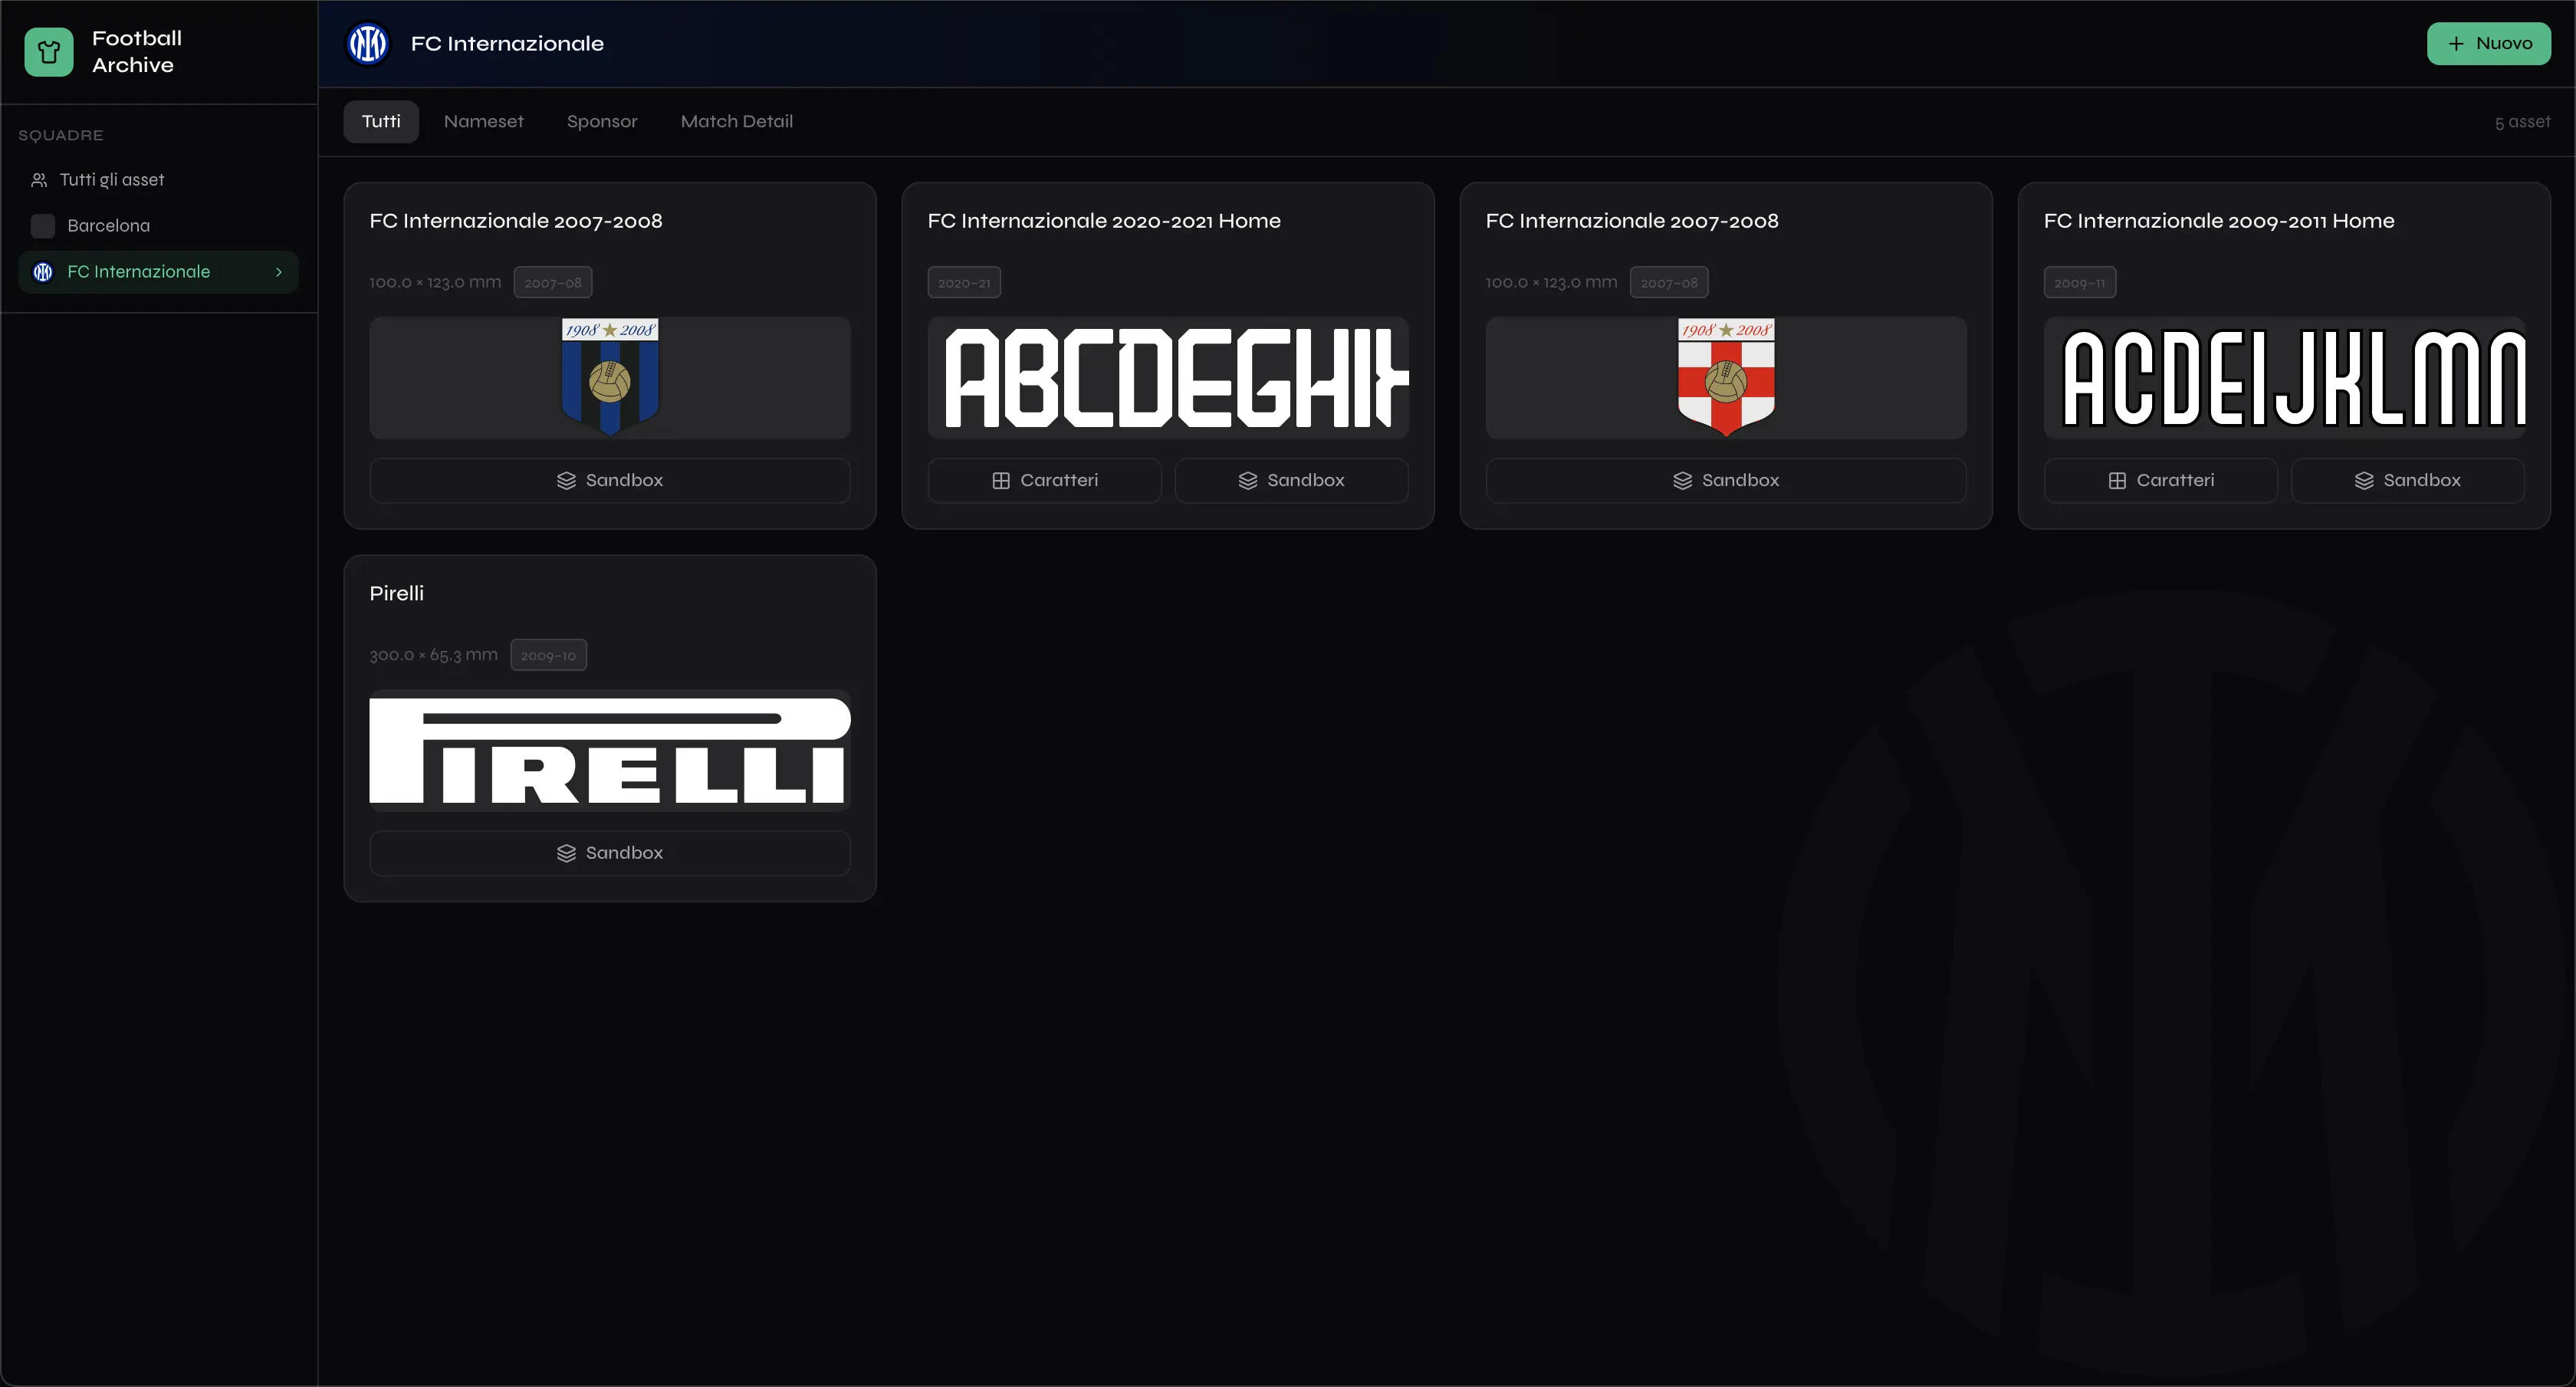Click the title above the red-cross crest
2576x1387 pixels.
tap(1632, 221)
